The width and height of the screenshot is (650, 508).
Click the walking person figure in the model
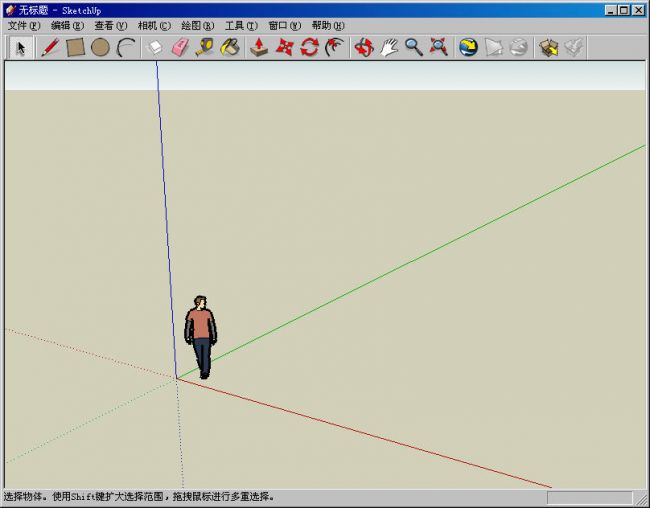click(201, 337)
